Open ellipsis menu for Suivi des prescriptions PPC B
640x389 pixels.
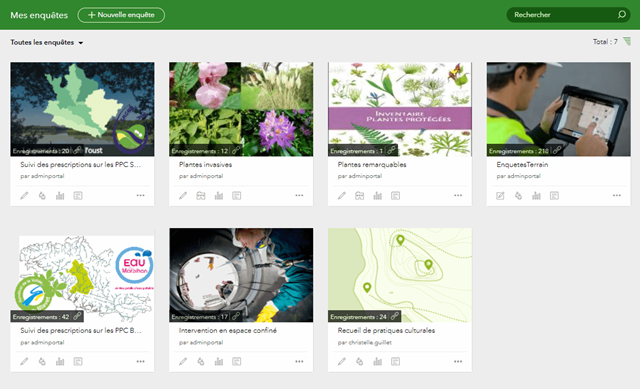point(140,361)
